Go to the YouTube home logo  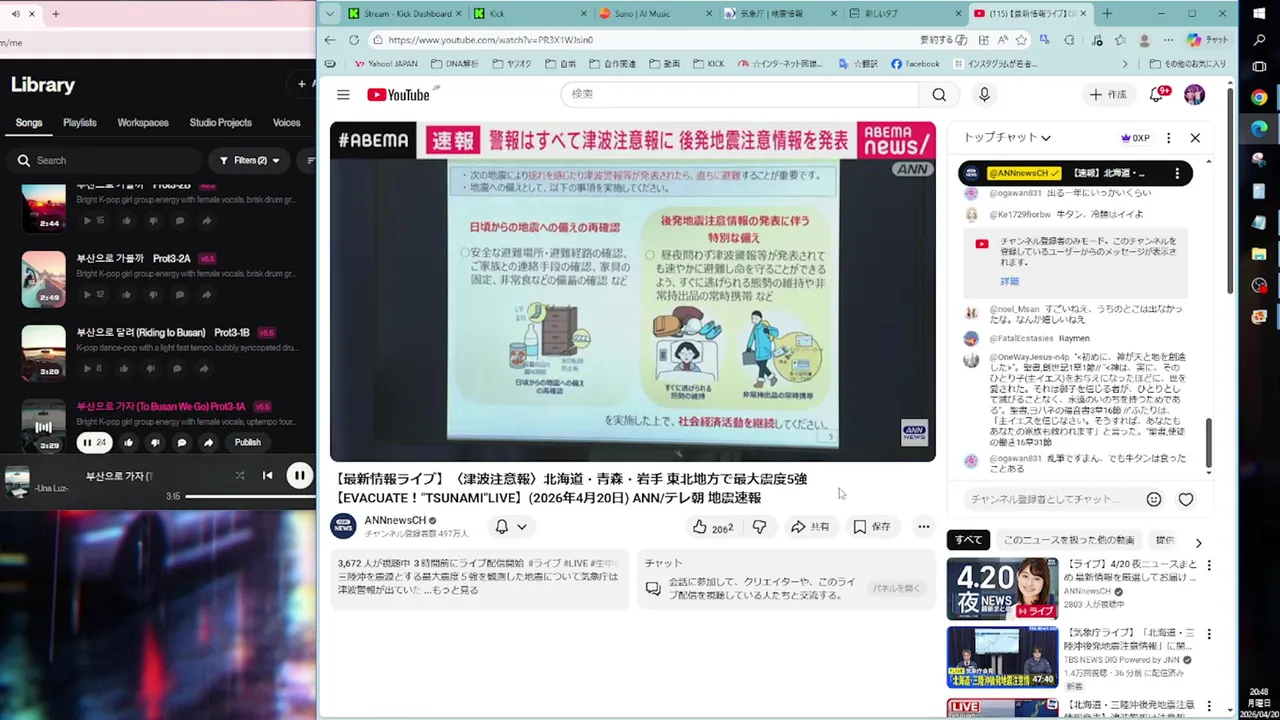[x=398, y=95]
